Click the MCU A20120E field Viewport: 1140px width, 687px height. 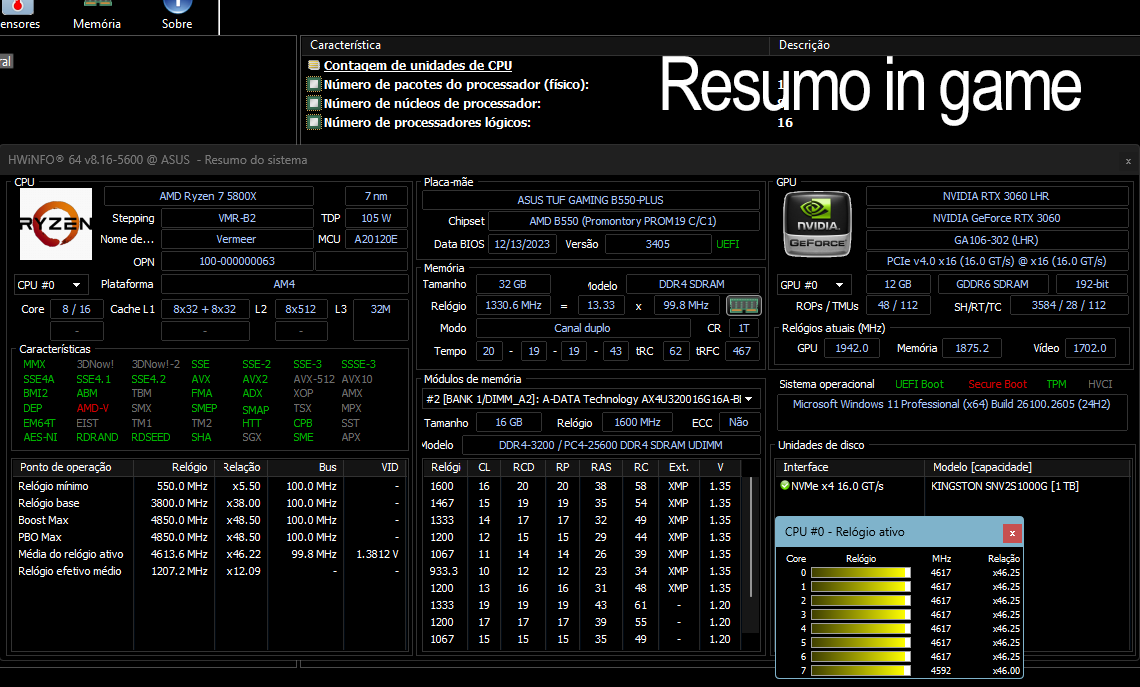(376, 239)
